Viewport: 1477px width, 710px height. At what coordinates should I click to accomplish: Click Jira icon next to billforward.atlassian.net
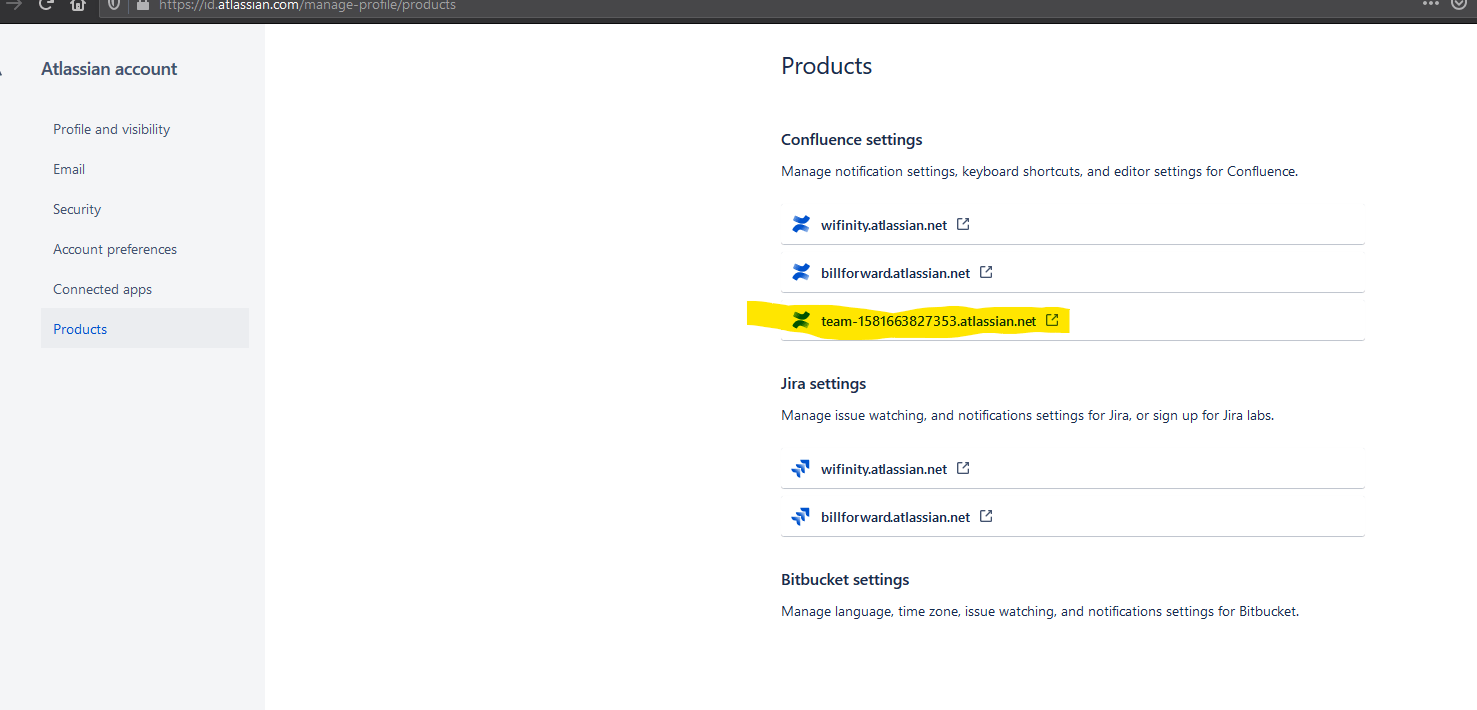(800, 517)
